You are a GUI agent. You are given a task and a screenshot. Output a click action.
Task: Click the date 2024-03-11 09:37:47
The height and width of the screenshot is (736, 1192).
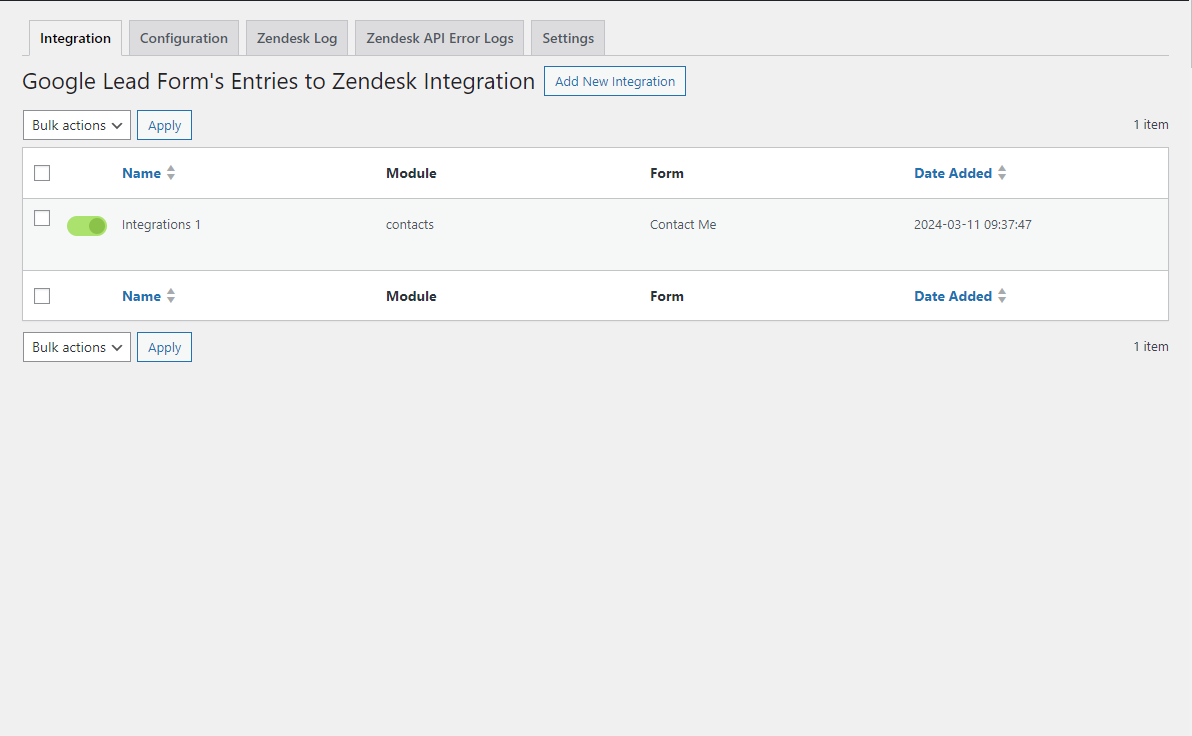point(972,224)
